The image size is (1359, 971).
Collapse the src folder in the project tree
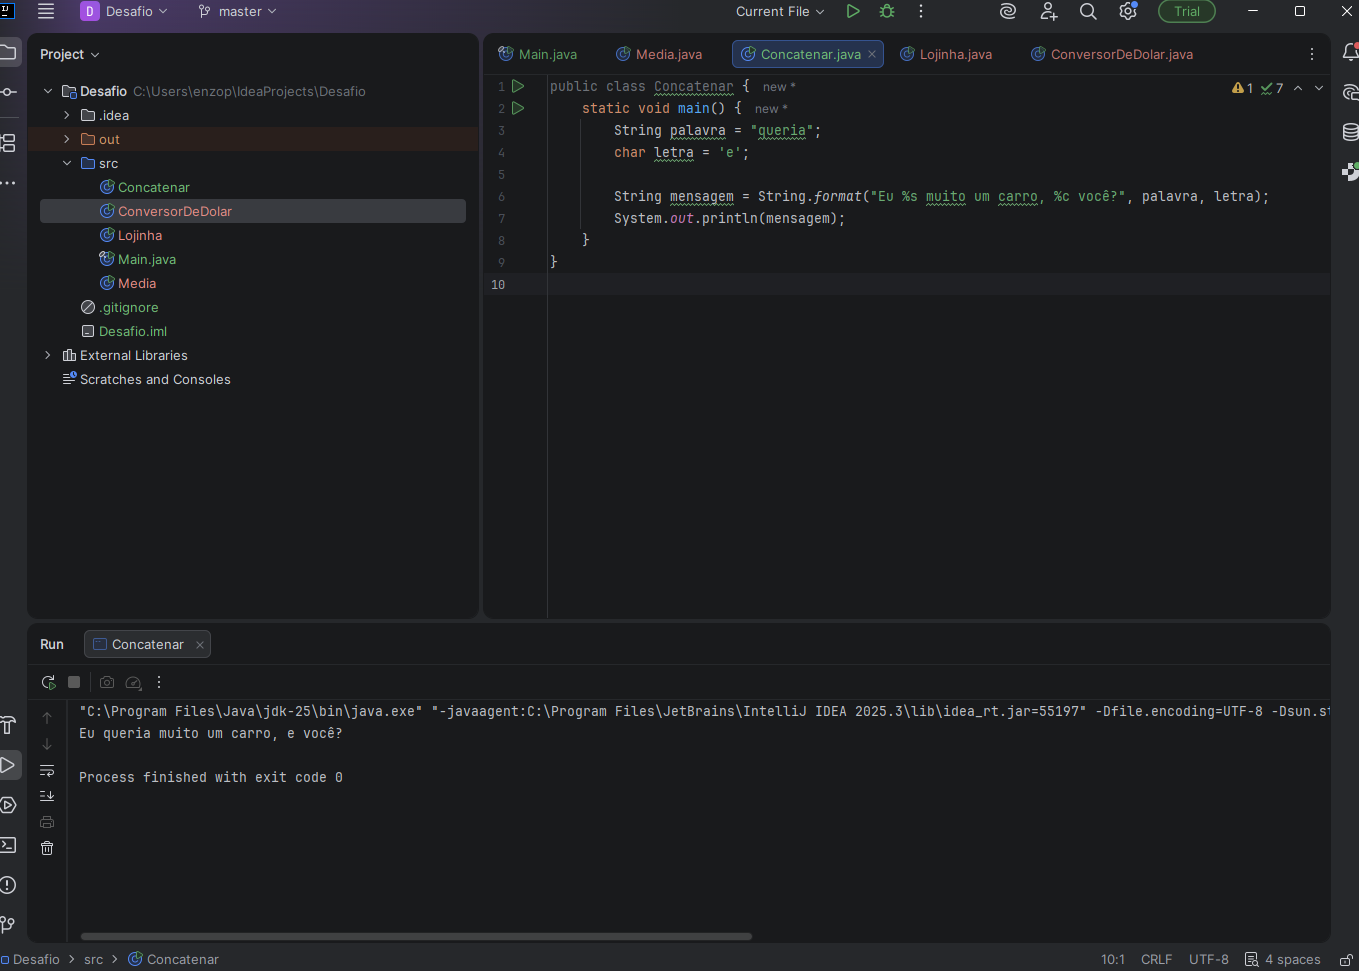click(67, 163)
